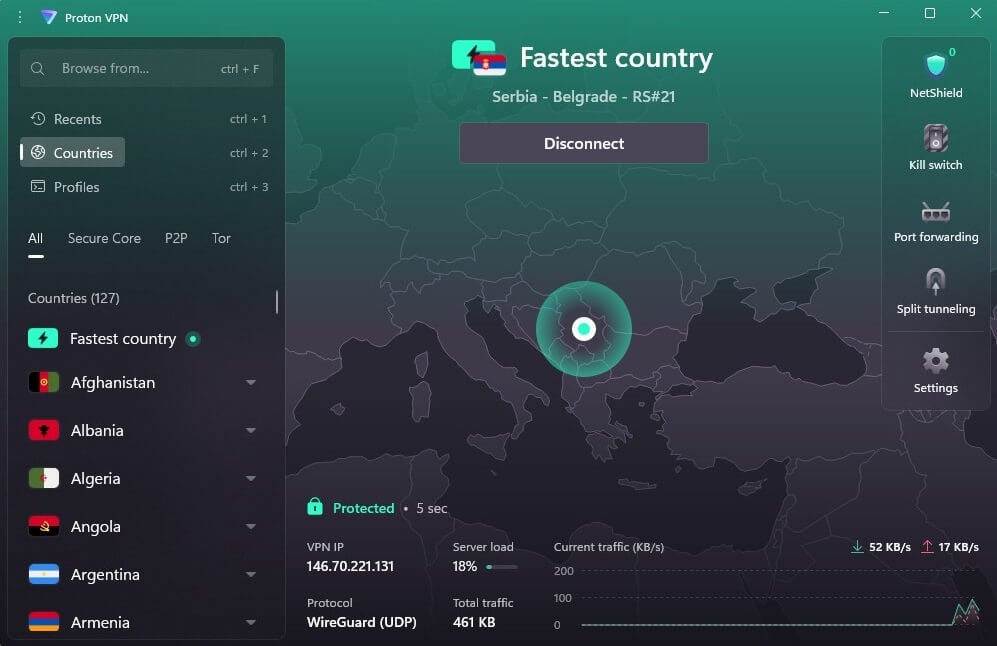Select the Fastest country lightning icon
Screen dimensions: 997x646
point(43,338)
